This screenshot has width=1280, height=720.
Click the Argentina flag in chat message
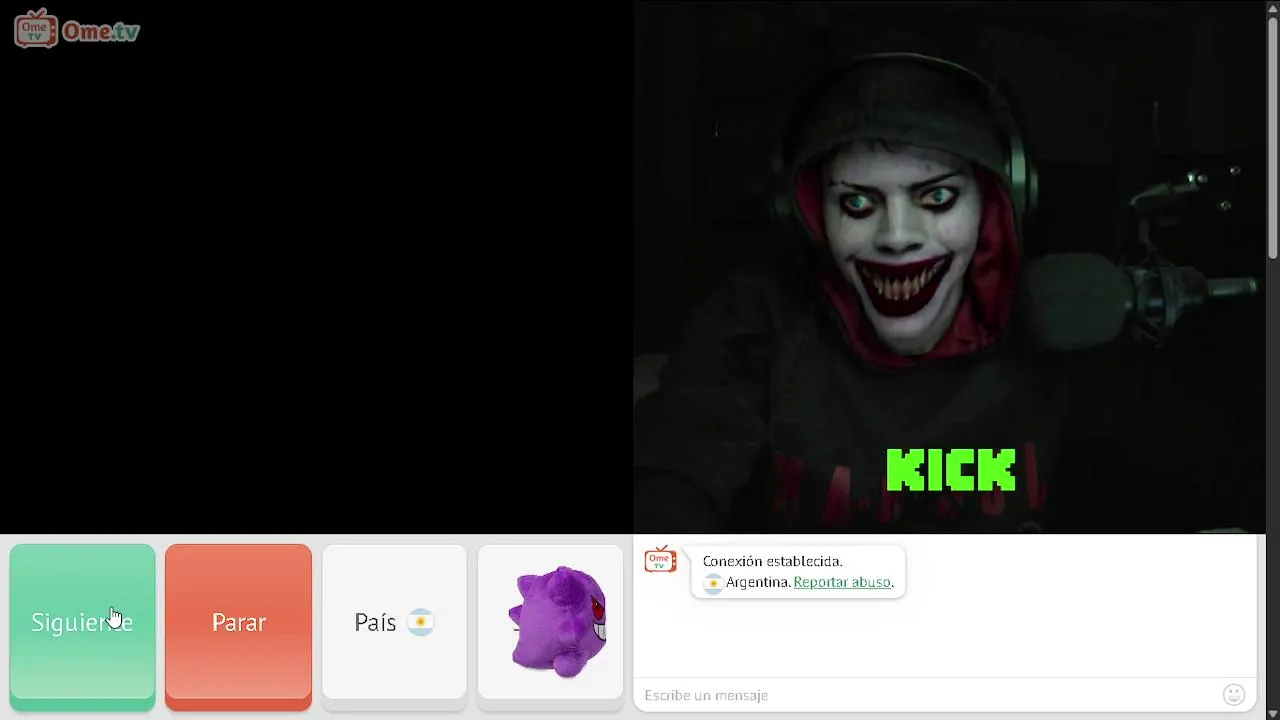tap(713, 583)
